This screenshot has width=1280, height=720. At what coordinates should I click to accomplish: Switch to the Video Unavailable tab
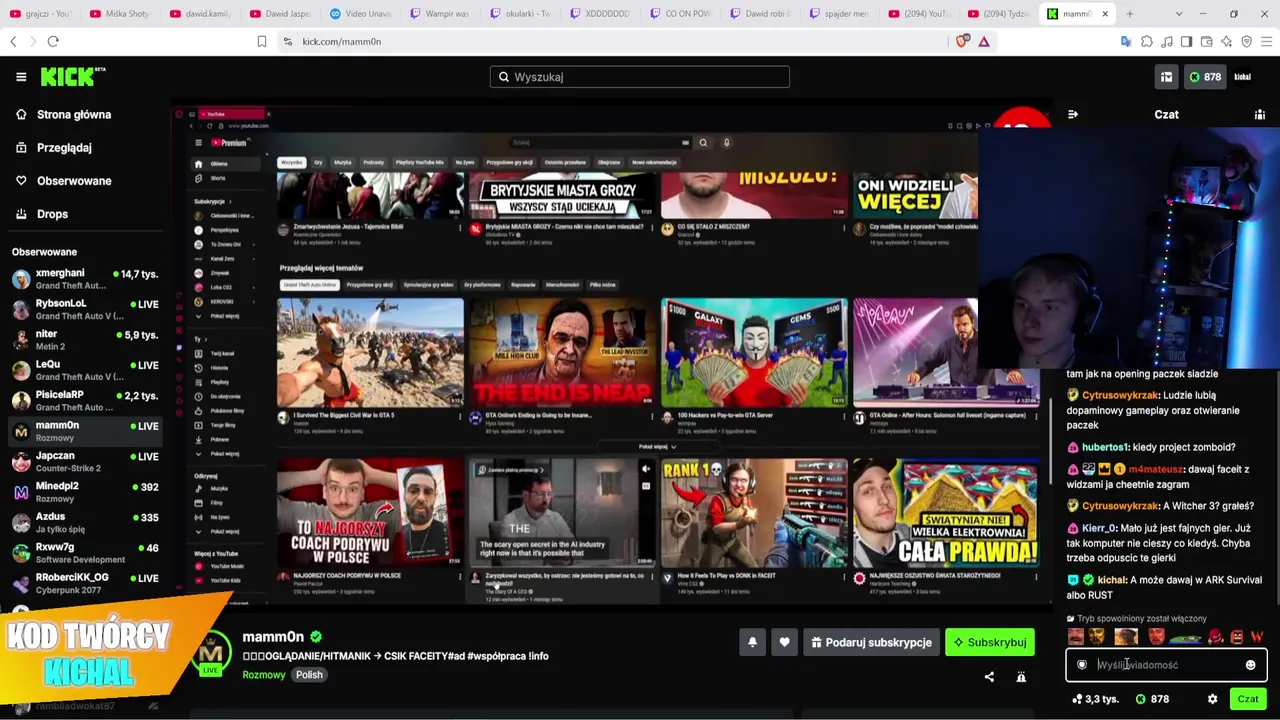click(x=361, y=14)
